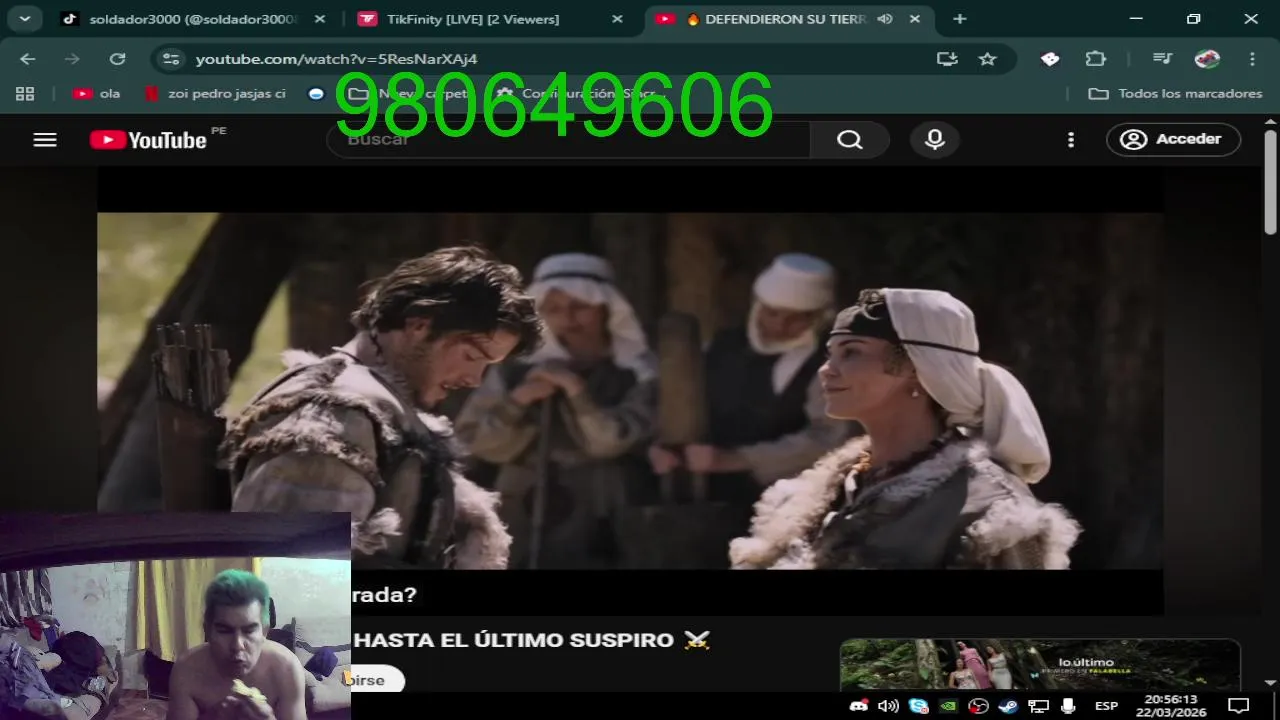Open the Falabella 'lo último' ad thumbnail
Viewport: 1280px width, 720px height.
pos(1040,665)
